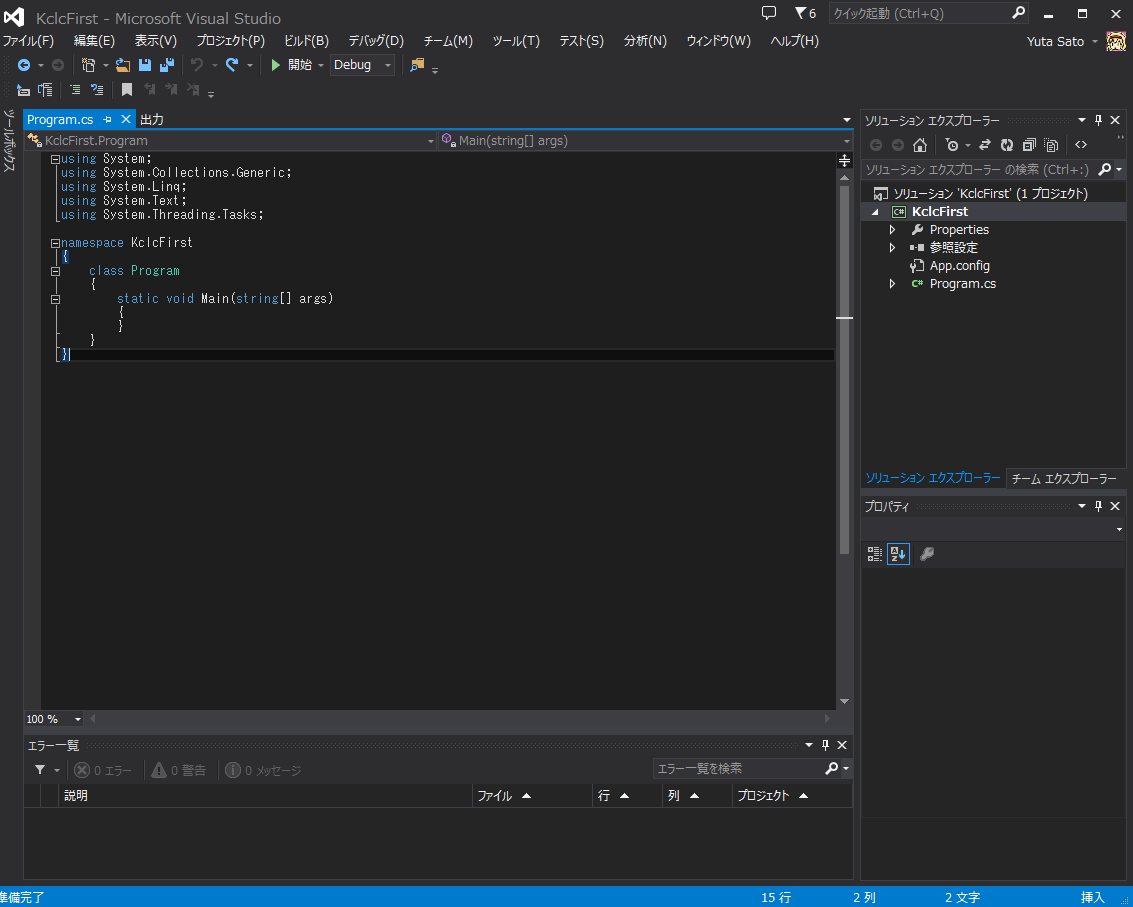Refresh the Solution Explorer

click(x=1007, y=145)
